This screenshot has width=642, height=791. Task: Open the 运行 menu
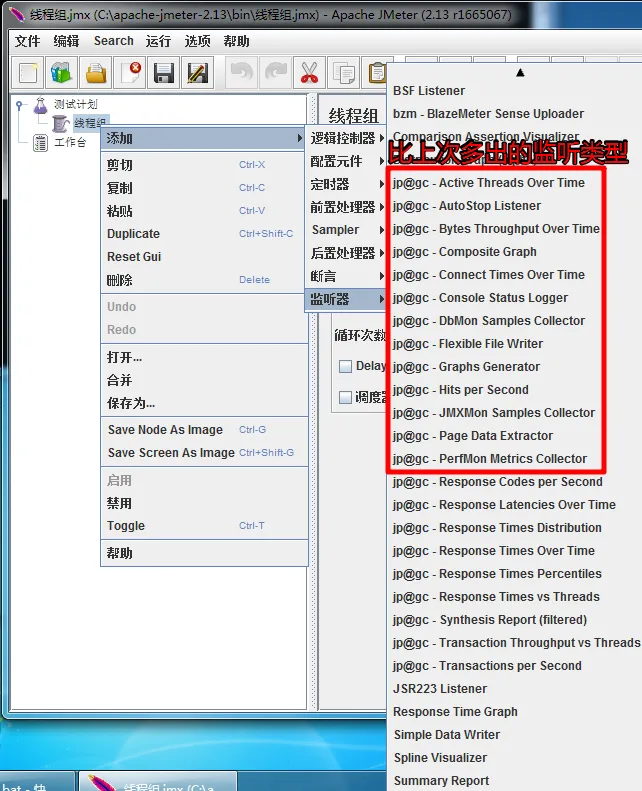click(x=158, y=41)
